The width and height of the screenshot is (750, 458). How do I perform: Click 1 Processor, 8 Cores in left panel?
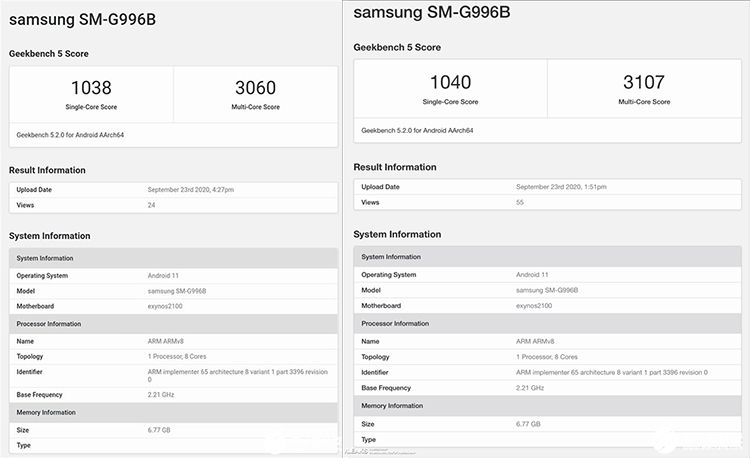click(177, 357)
